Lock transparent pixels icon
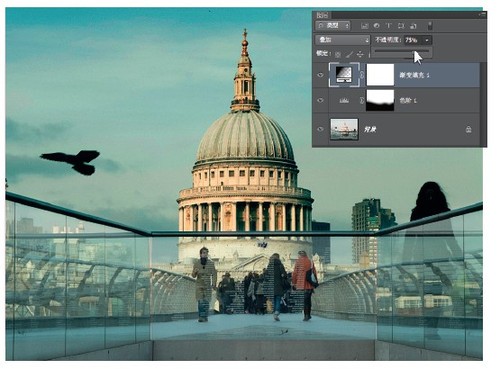500x369 pixels. click(x=338, y=54)
